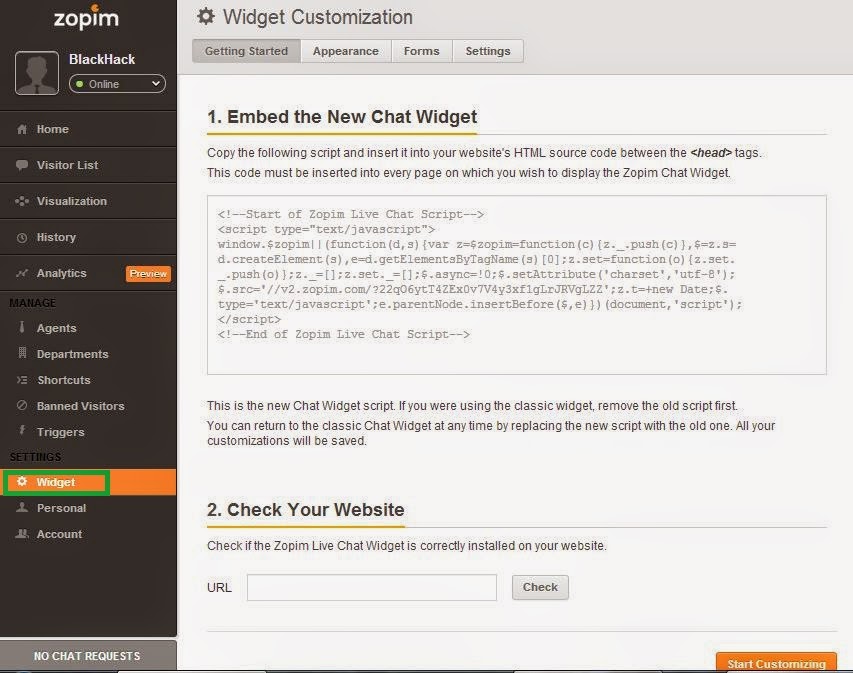Click the URL input field
The width and height of the screenshot is (853, 673).
point(372,588)
